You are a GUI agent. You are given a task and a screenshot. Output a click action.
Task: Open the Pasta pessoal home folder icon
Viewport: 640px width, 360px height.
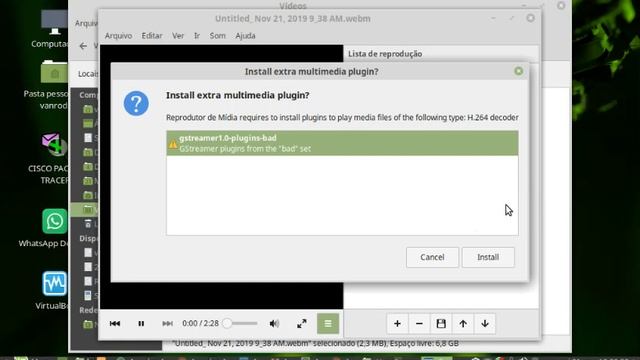click(x=54, y=73)
